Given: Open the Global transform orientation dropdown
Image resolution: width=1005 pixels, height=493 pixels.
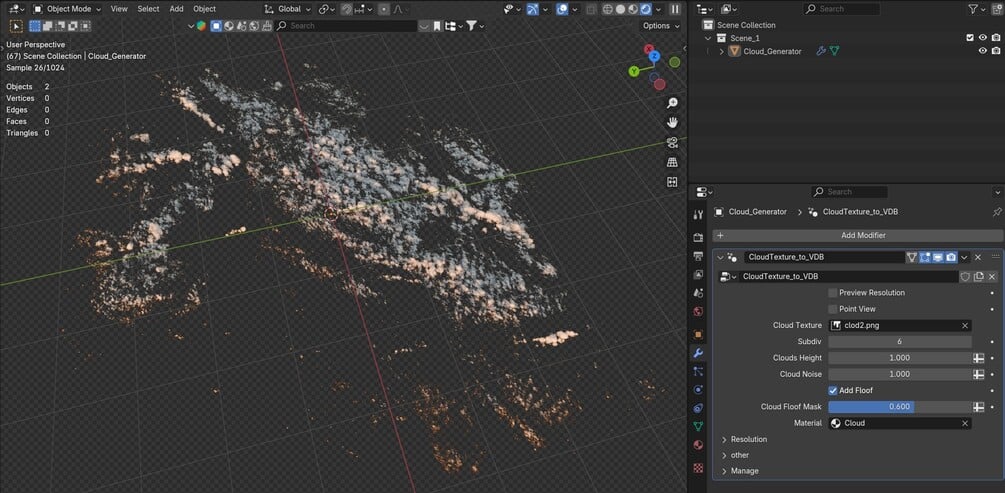Looking at the screenshot, I should [288, 9].
